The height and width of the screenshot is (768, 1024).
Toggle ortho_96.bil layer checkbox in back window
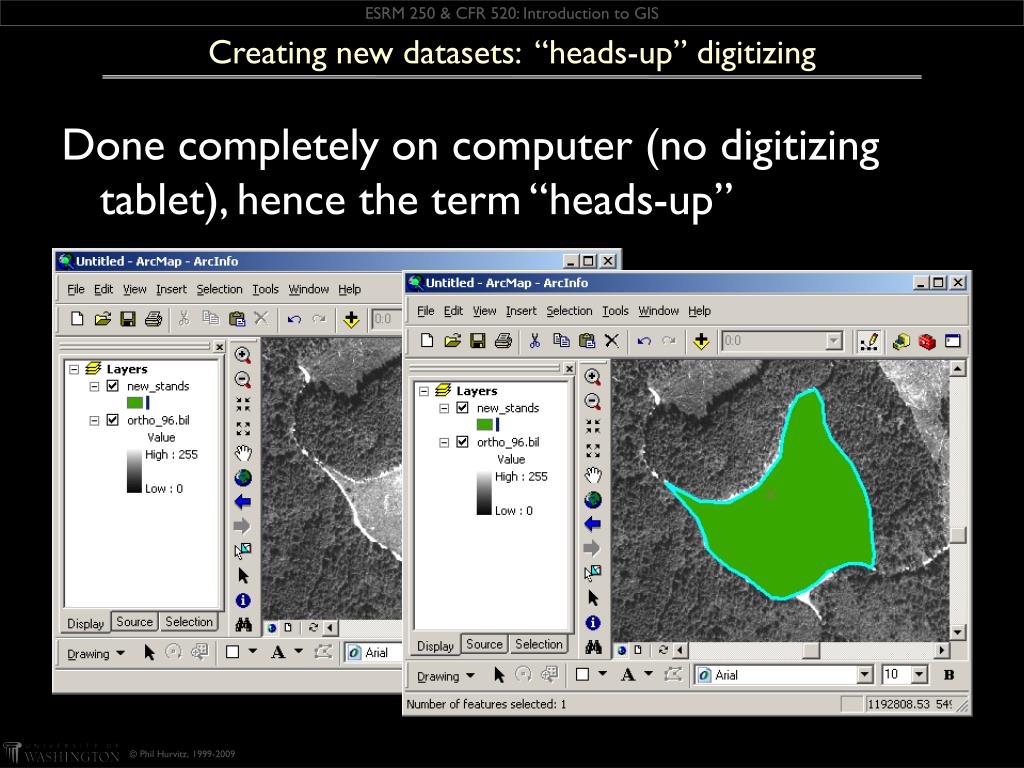112,420
